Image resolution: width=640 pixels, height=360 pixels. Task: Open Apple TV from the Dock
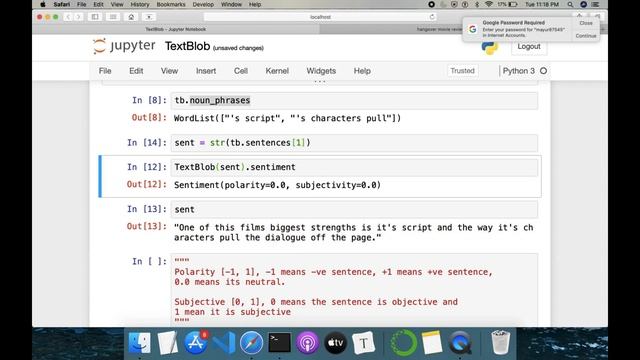(335, 342)
